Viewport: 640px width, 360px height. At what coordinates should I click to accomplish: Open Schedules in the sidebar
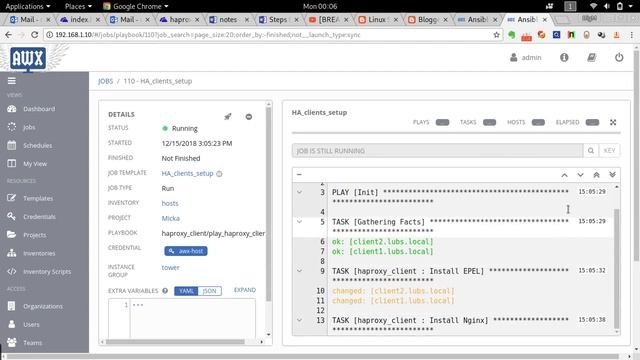[38, 146]
